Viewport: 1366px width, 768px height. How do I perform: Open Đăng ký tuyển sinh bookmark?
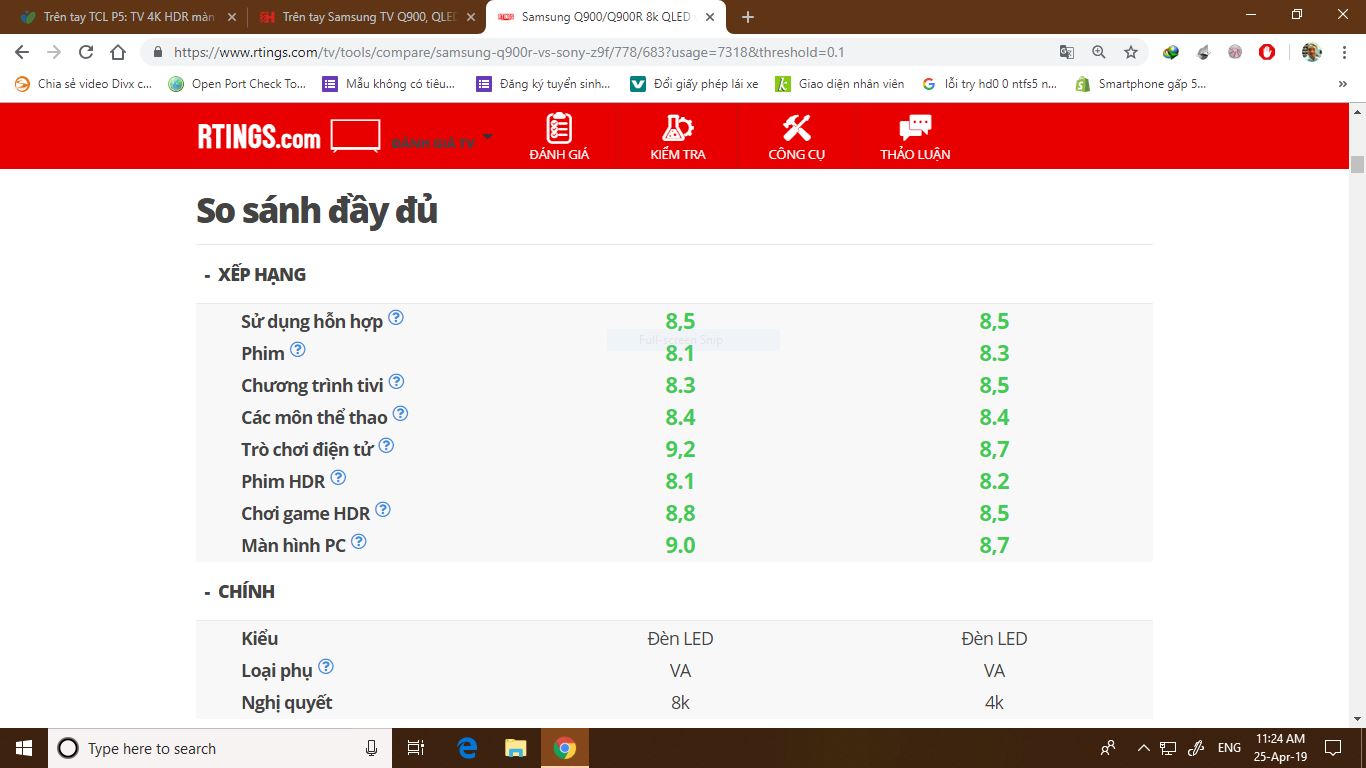[x=543, y=84]
